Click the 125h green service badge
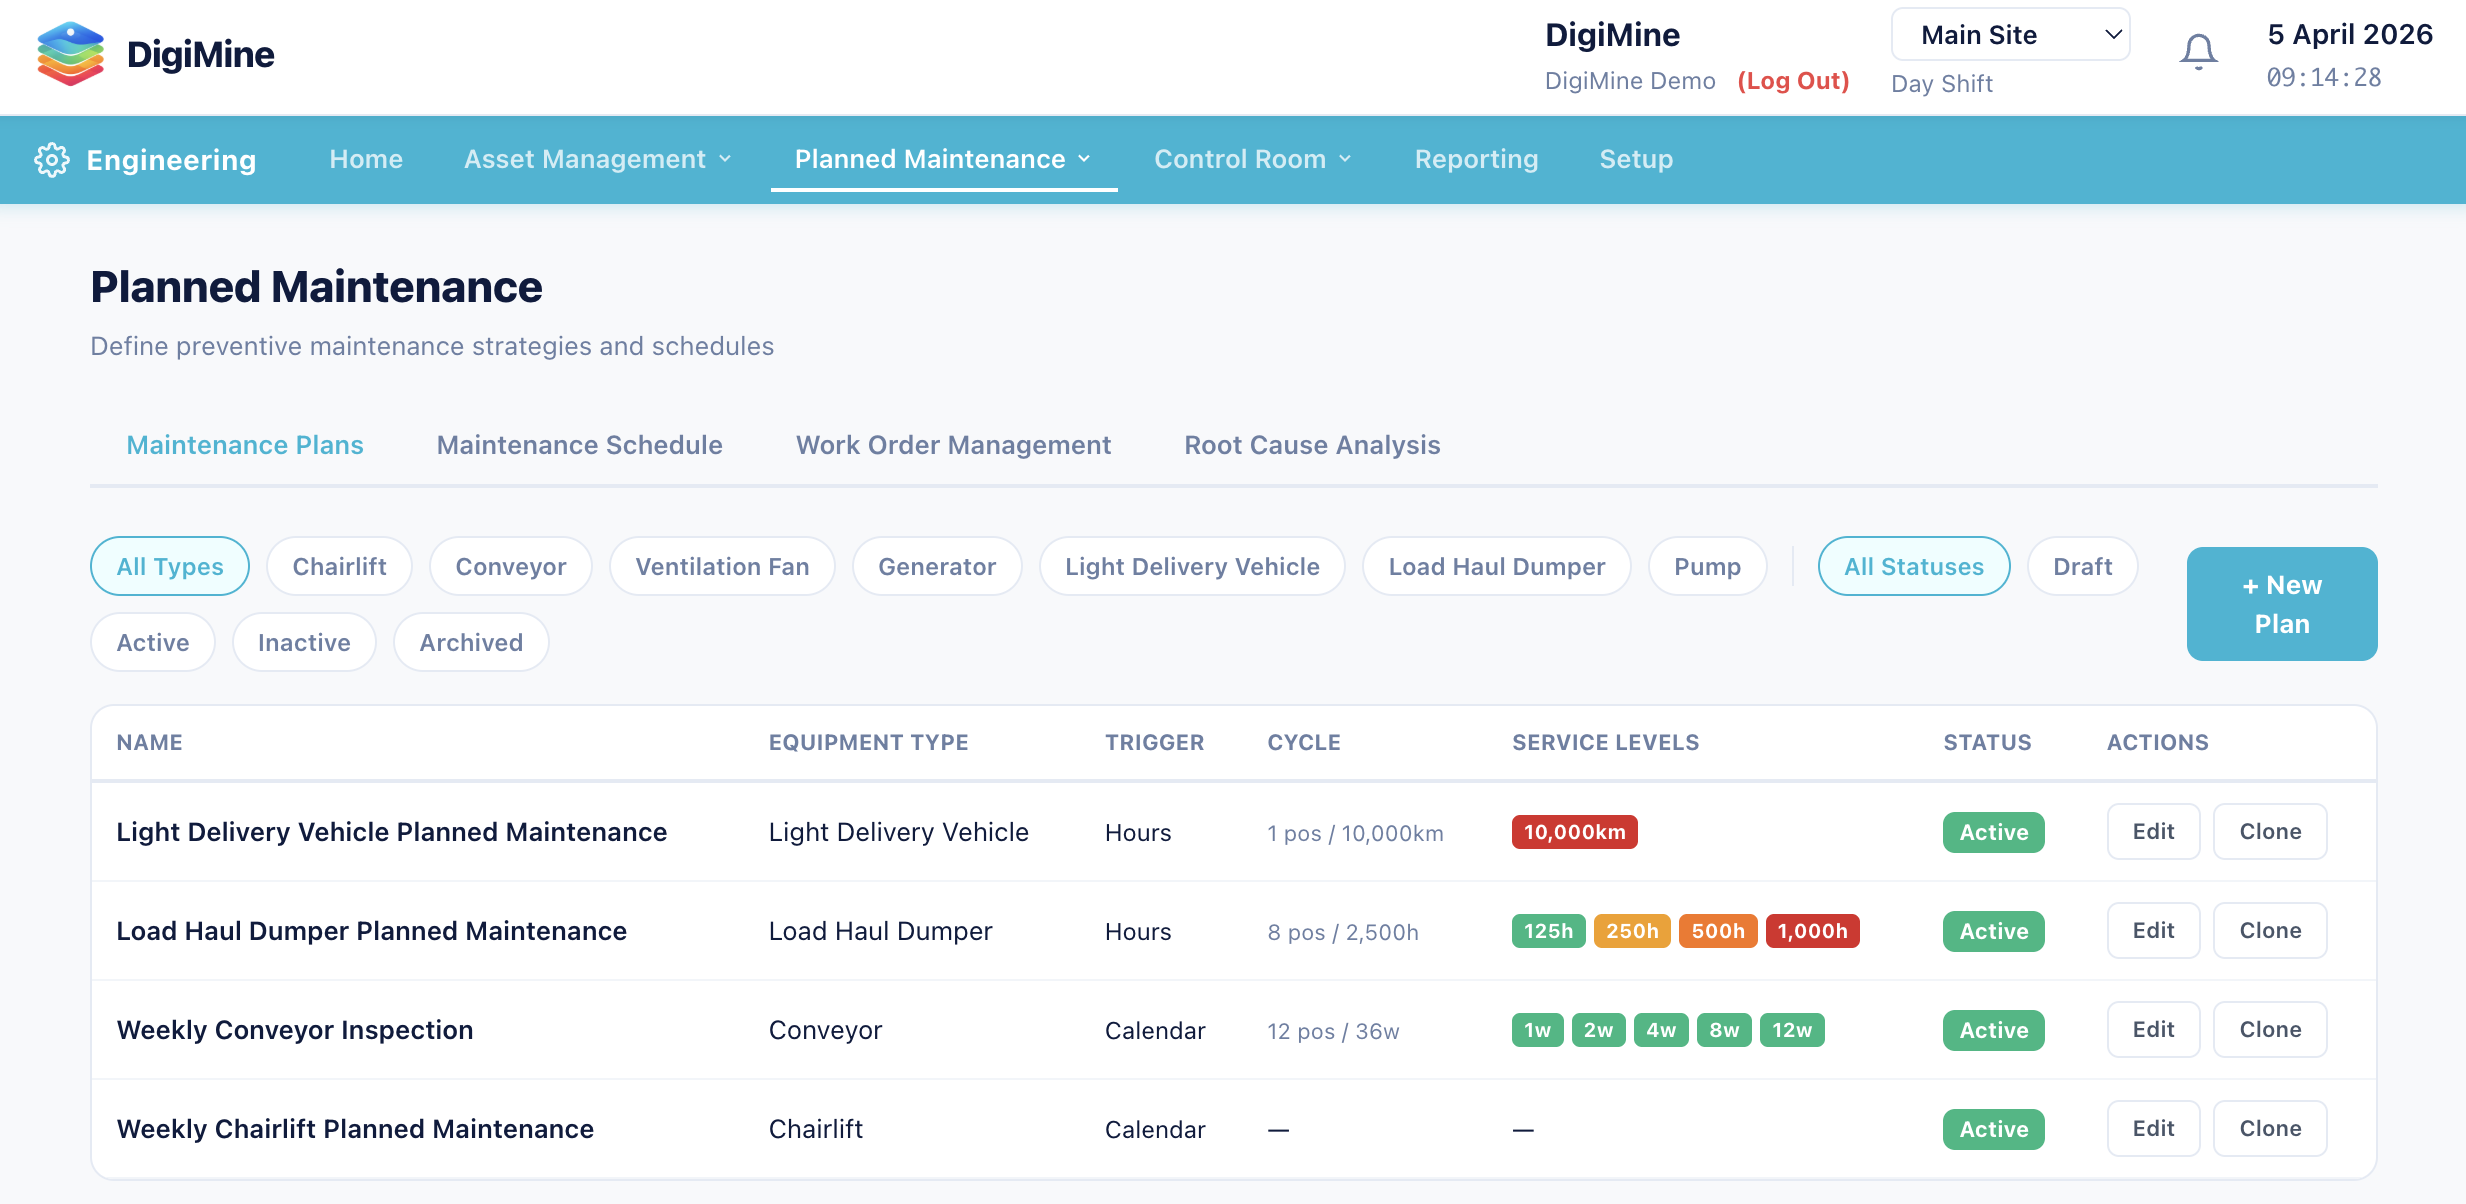This screenshot has width=2466, height=1204. [x=1548, y=931]
